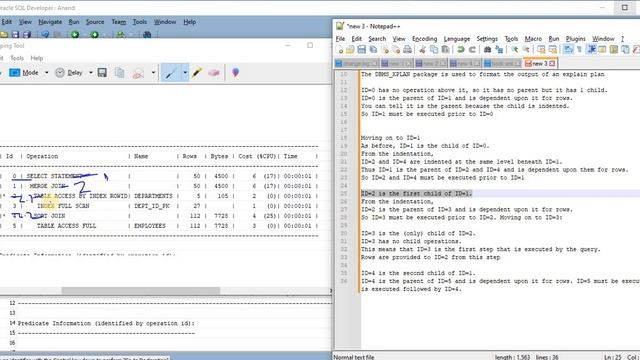Open the Window menu in SQL Developer
Image resolution: width=640 pixels, height=360 pixels.
click(x=165, y=22)
